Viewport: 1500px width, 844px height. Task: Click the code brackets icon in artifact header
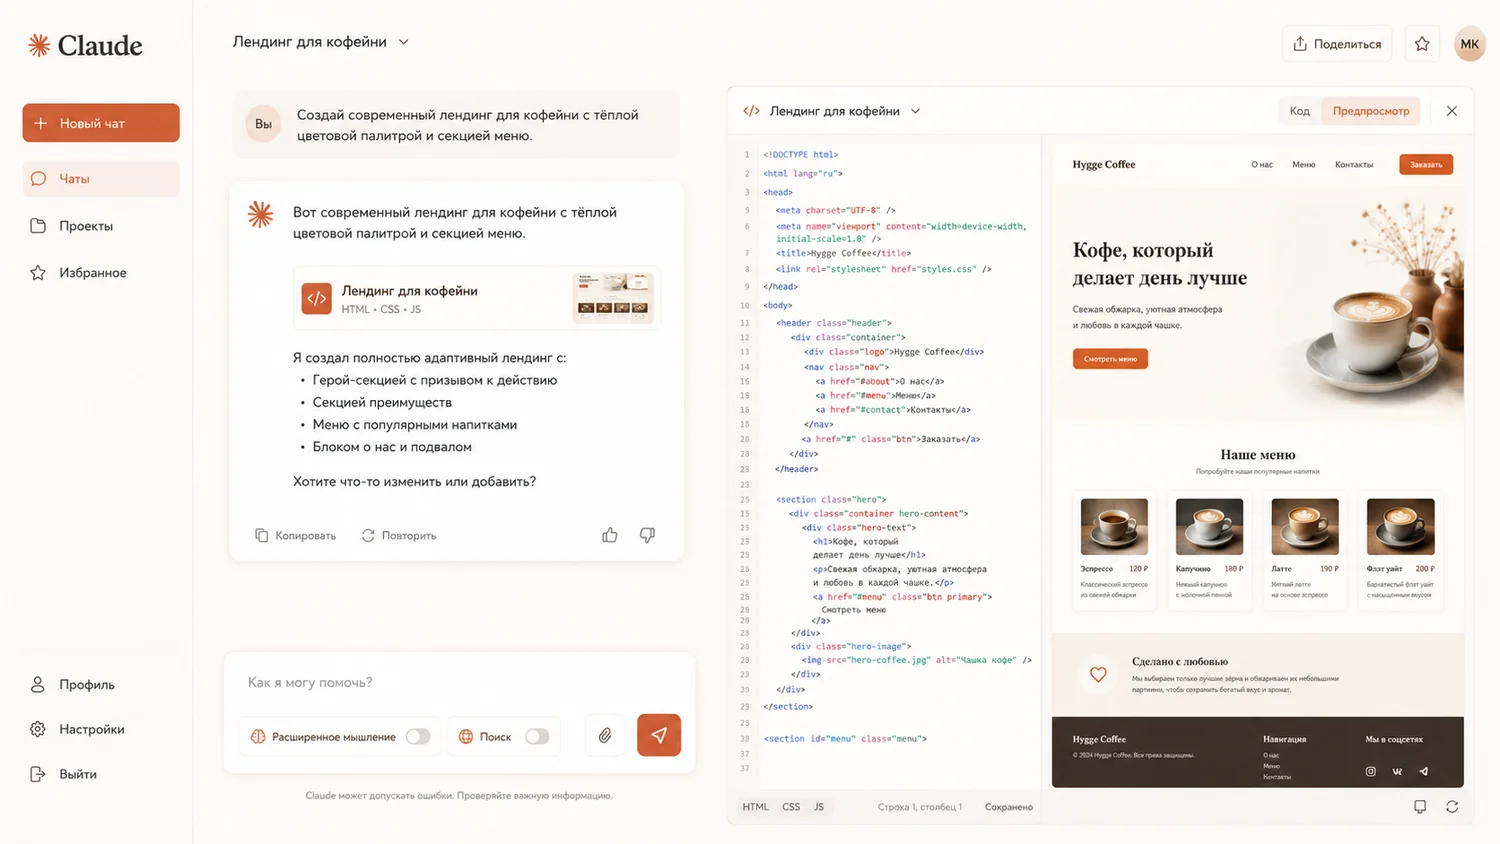point(751,111)
